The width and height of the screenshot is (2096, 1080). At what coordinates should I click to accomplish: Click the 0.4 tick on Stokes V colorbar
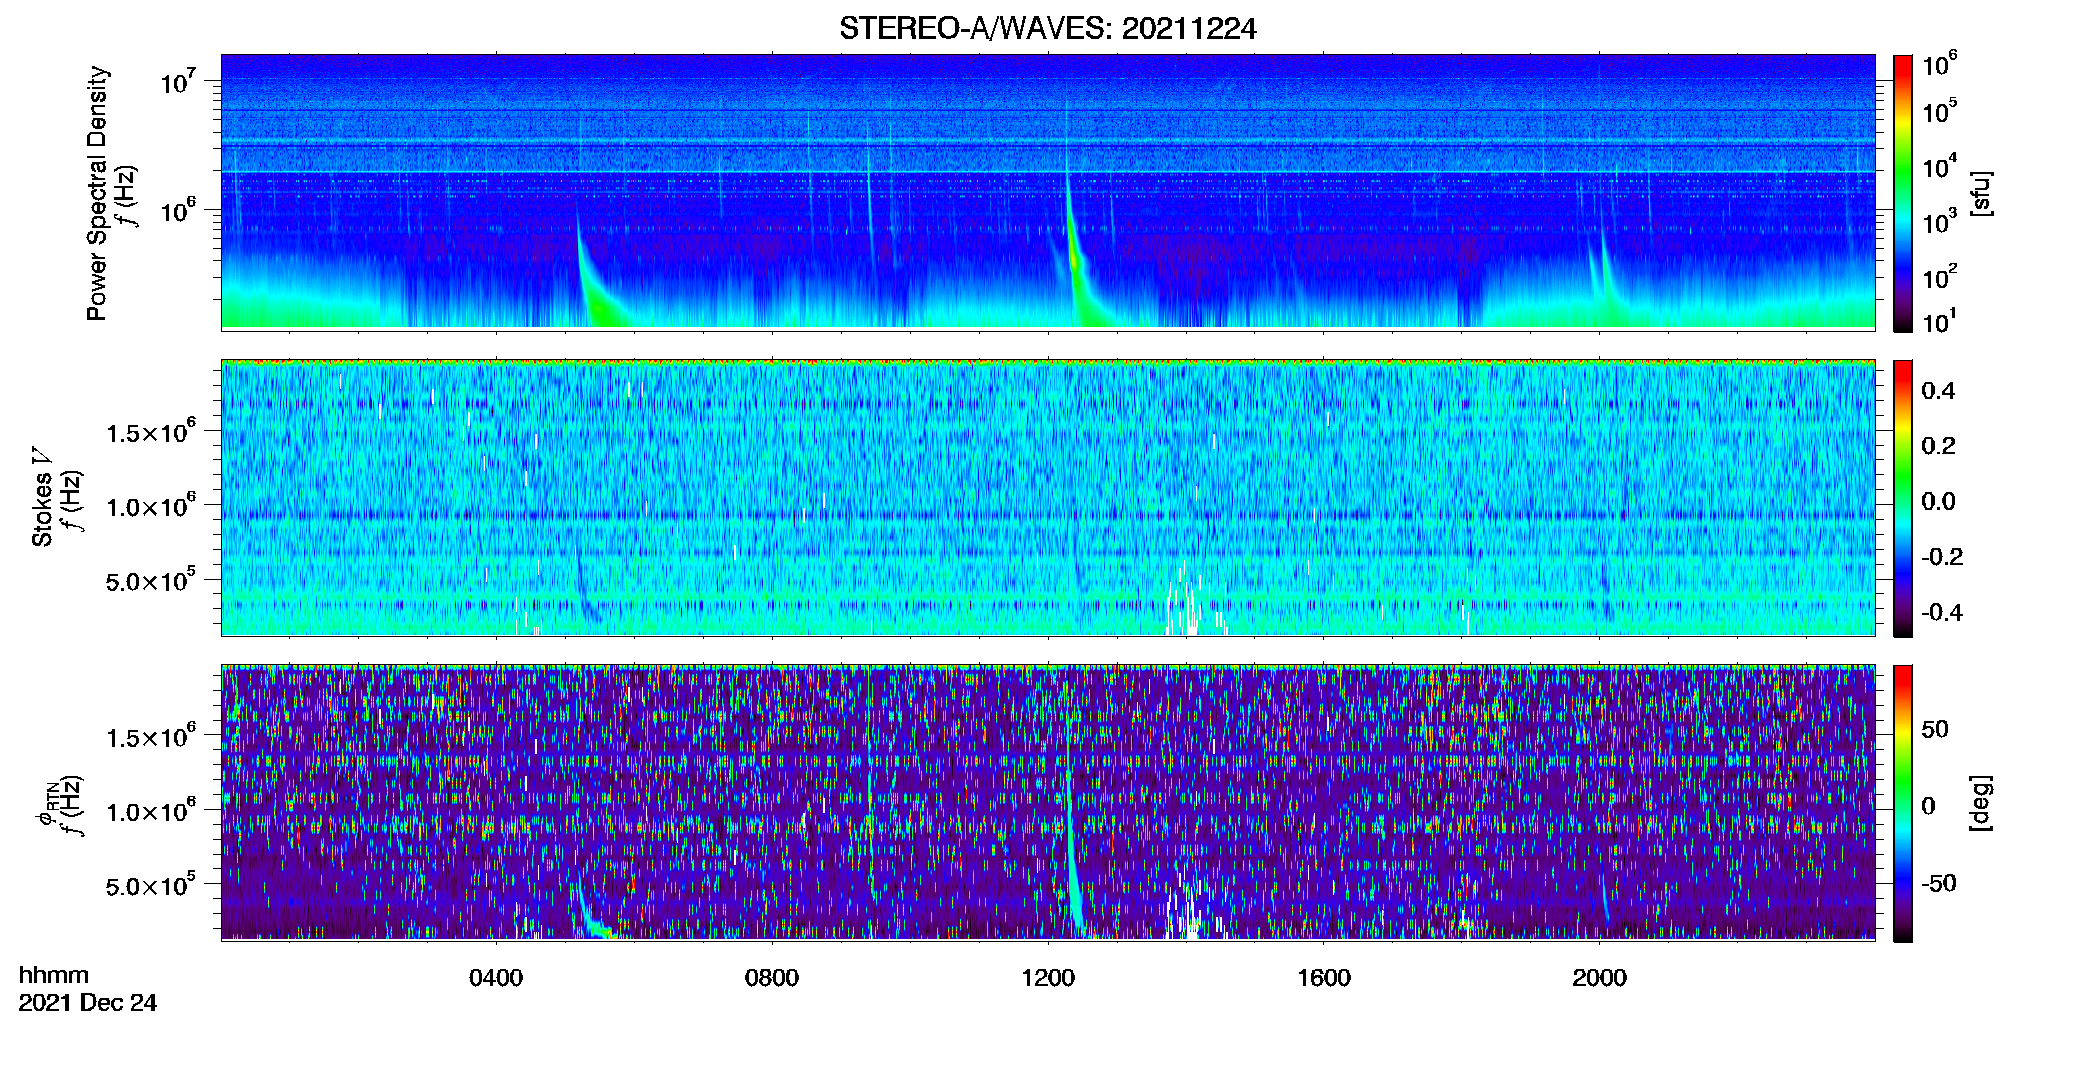[1938, 391]
